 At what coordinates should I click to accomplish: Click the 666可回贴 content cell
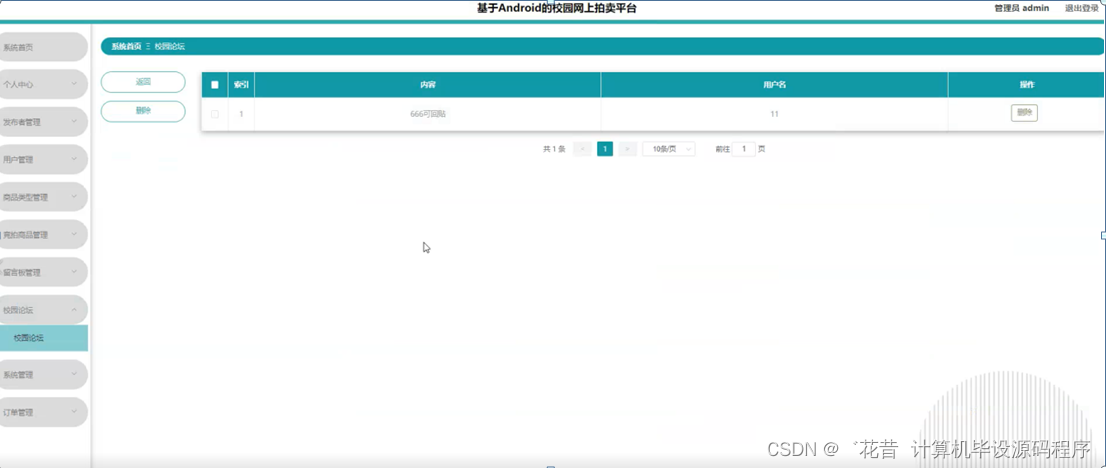coord(427,114)
